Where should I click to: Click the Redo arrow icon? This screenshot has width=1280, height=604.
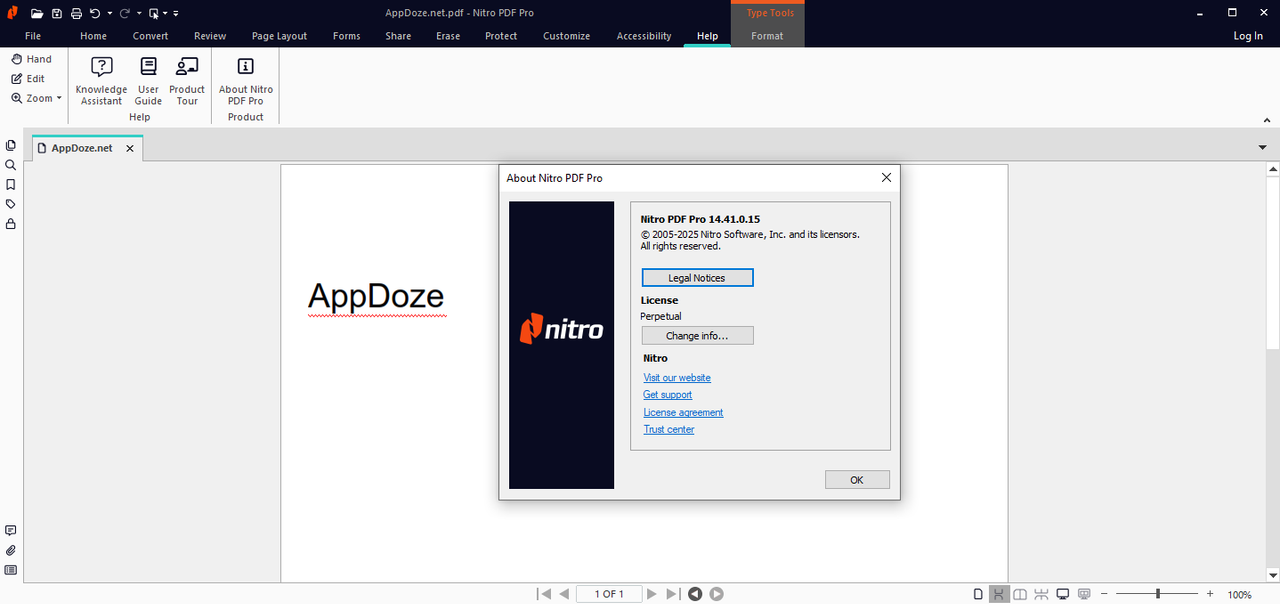(125, 13)
